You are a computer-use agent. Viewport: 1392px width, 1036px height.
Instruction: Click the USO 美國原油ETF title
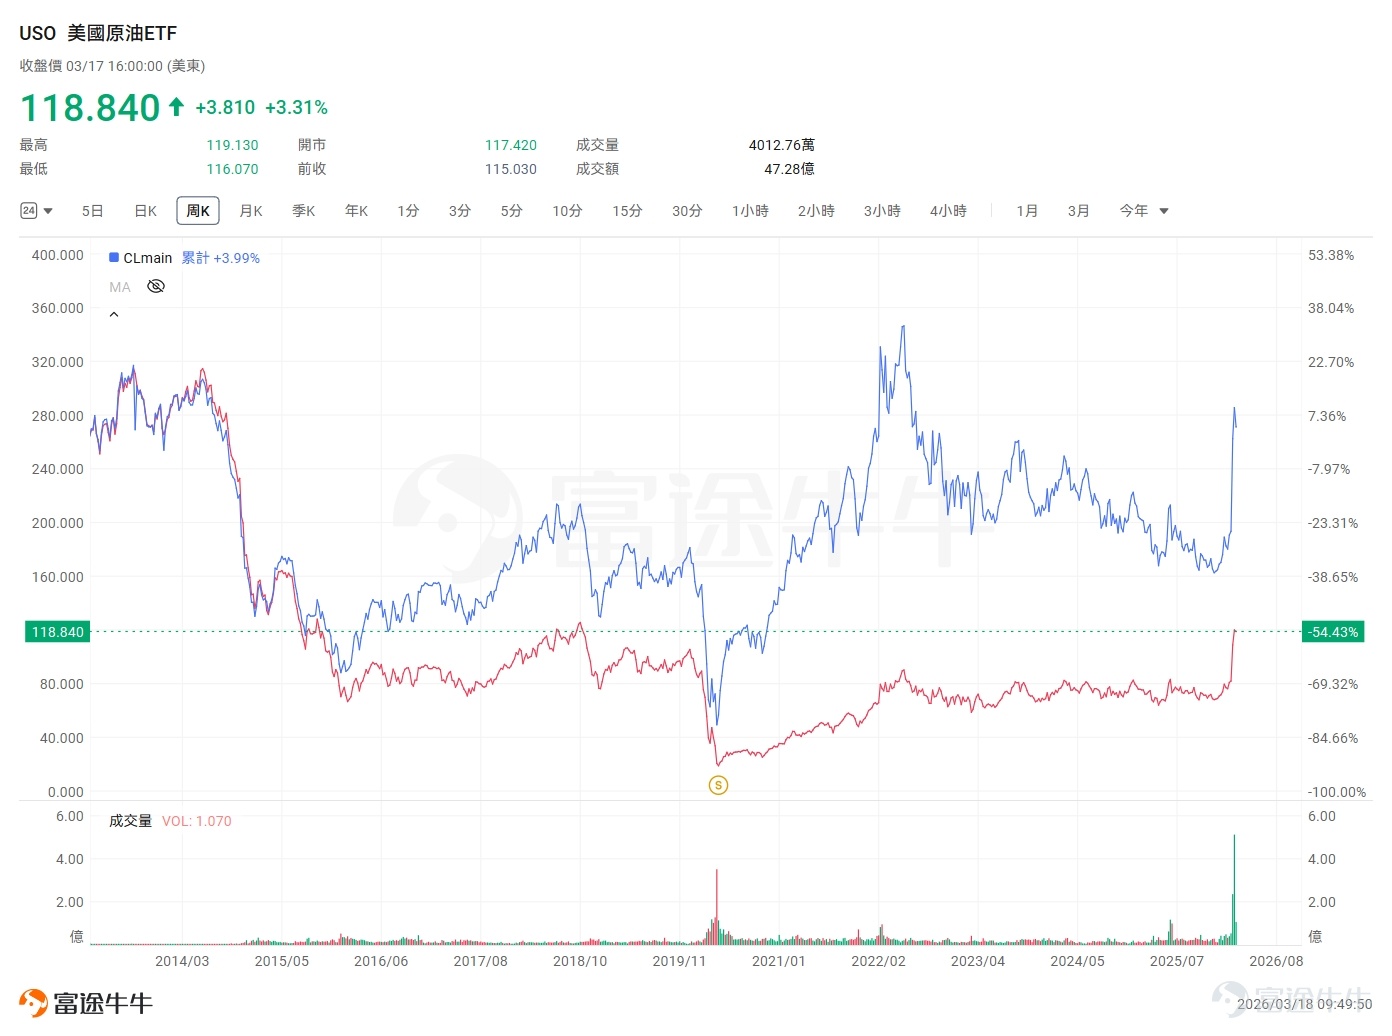click(x=98, y=33)
